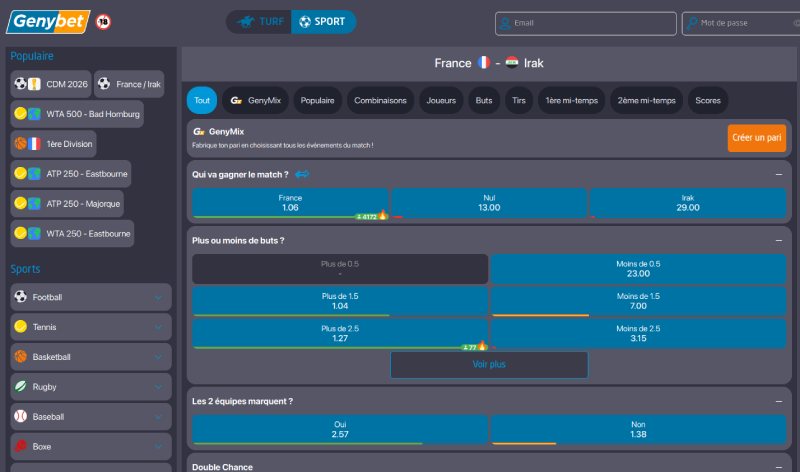The width and height of the screenshot is (800, 472).
Task: Click the Rugby ball icon
Action: 20,386
